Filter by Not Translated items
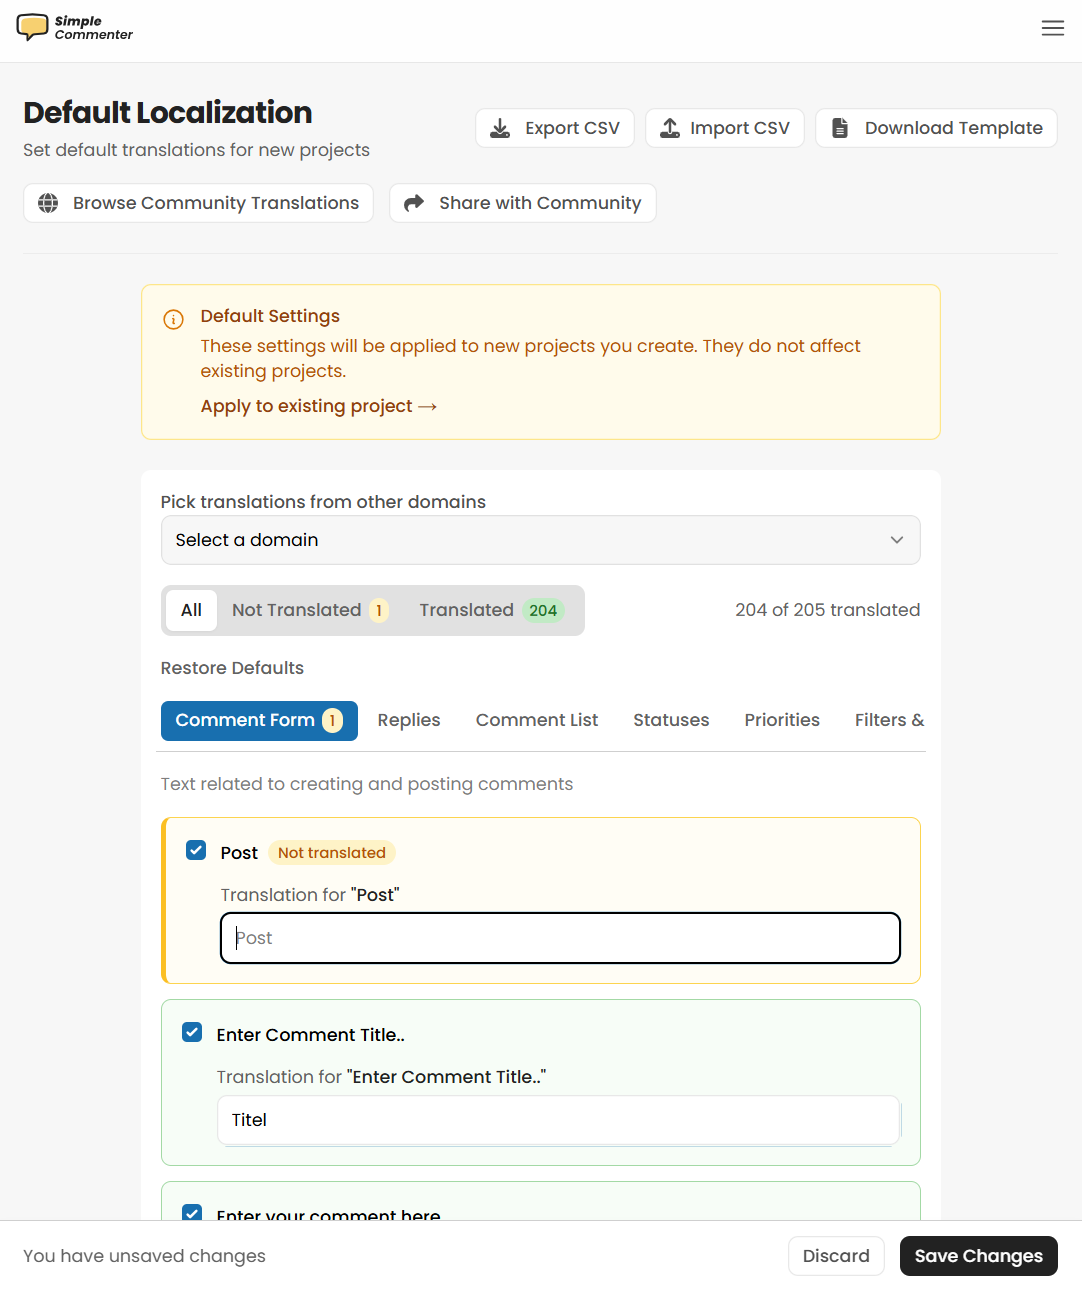Image resolution: width=1082 pixels, height=1289 pixels. click(x=309, y=610)
